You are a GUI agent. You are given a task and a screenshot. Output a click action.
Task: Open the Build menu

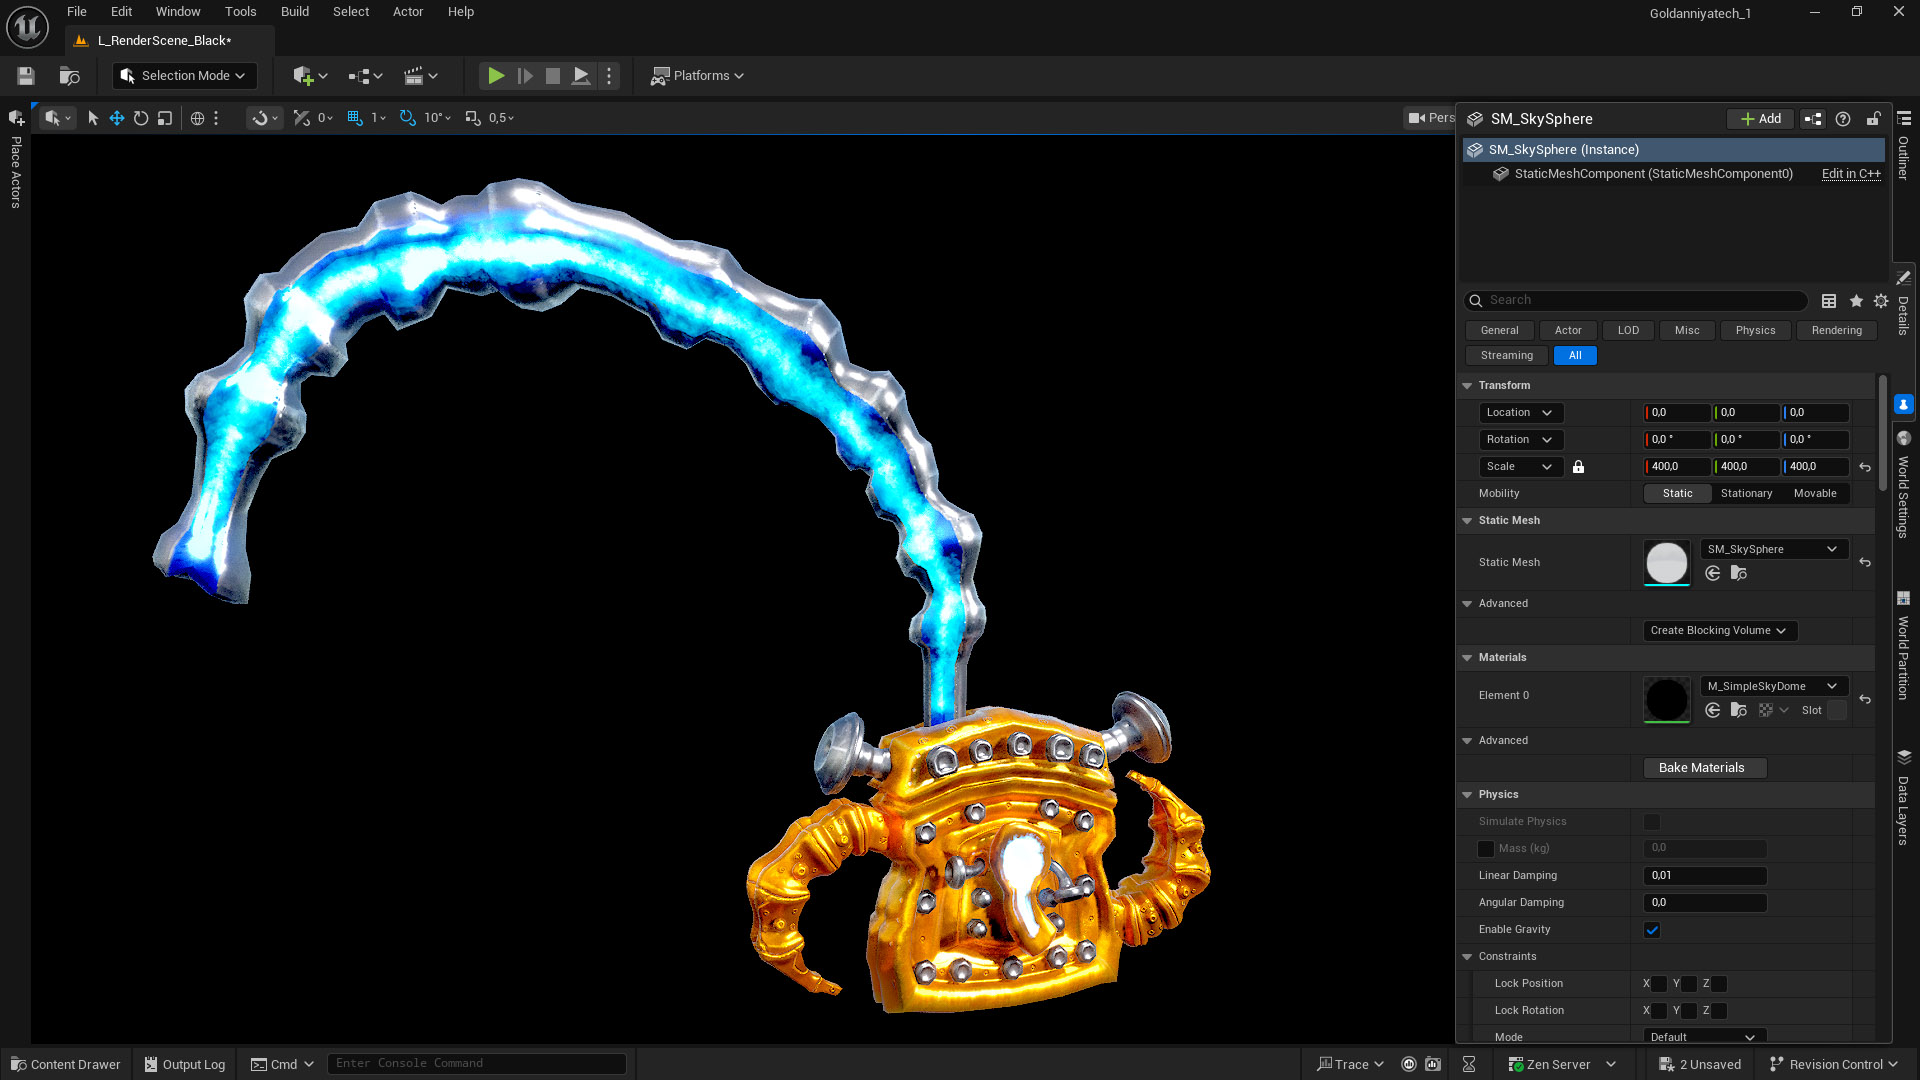[294, 11]
